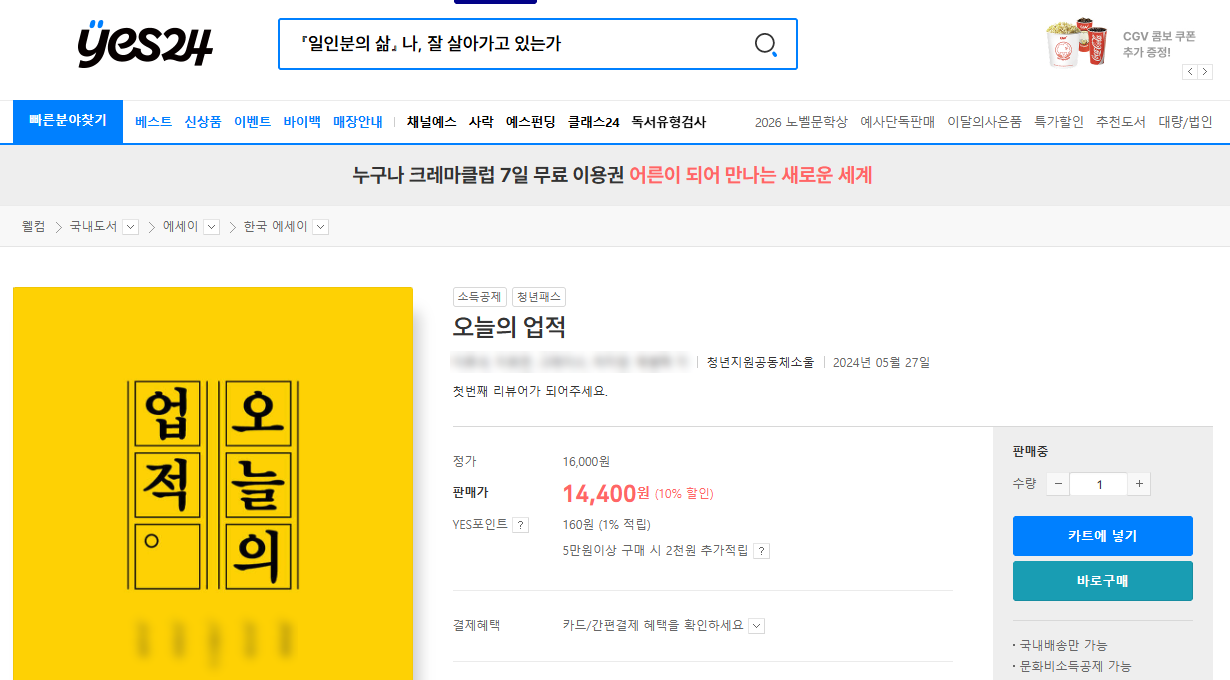This screenshot has height=680, width=1230.
Task: Click the 바로구매 button
Action: point(1102,581)
